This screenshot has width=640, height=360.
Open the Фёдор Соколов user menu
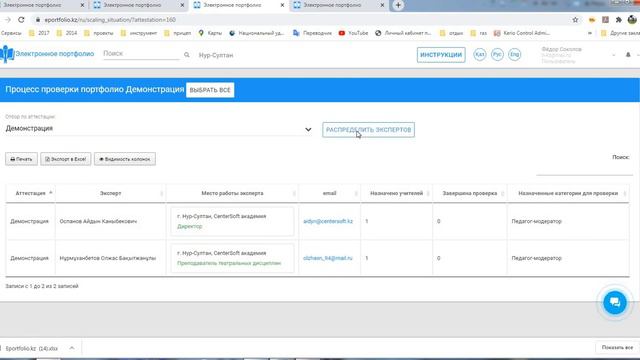coord(578,55)
